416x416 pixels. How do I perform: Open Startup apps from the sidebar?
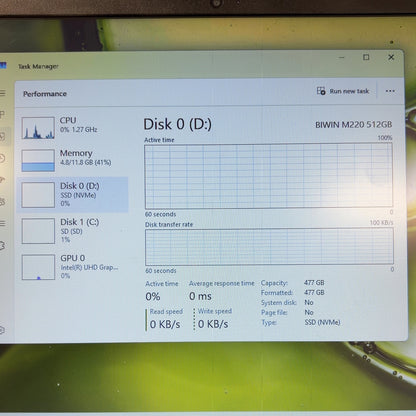[2, 180]
